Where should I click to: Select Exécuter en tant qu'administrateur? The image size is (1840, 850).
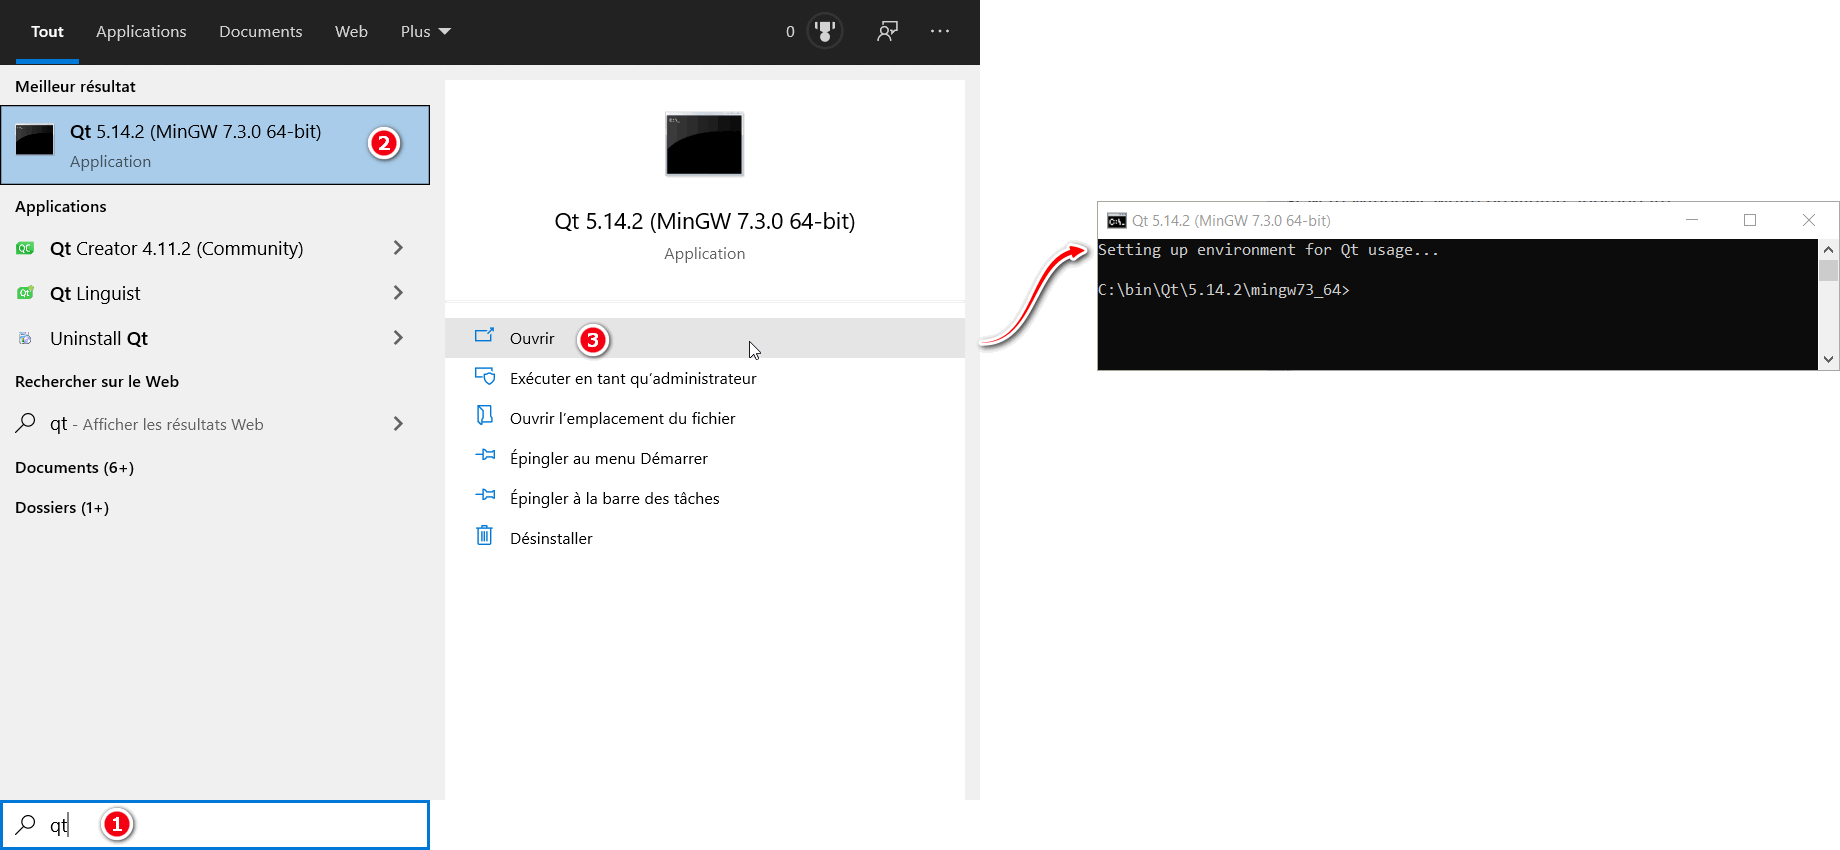click(705, 378)
